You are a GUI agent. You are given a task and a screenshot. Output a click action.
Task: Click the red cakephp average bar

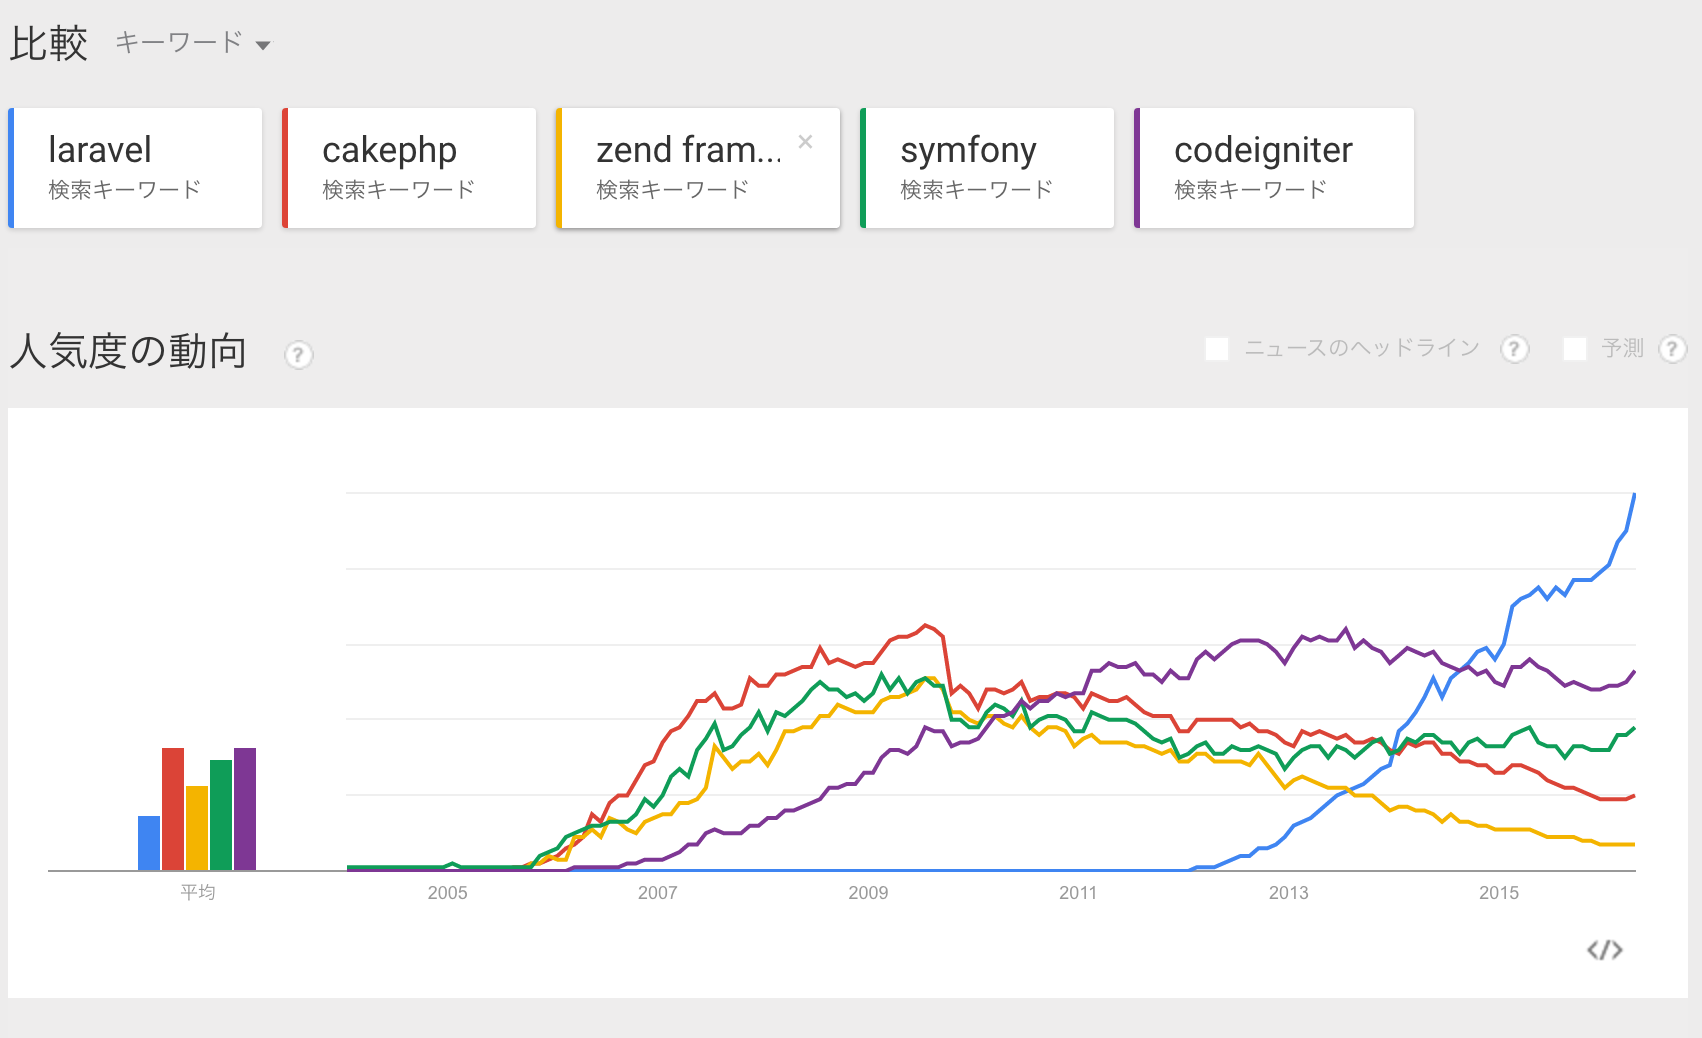point(173,809)
